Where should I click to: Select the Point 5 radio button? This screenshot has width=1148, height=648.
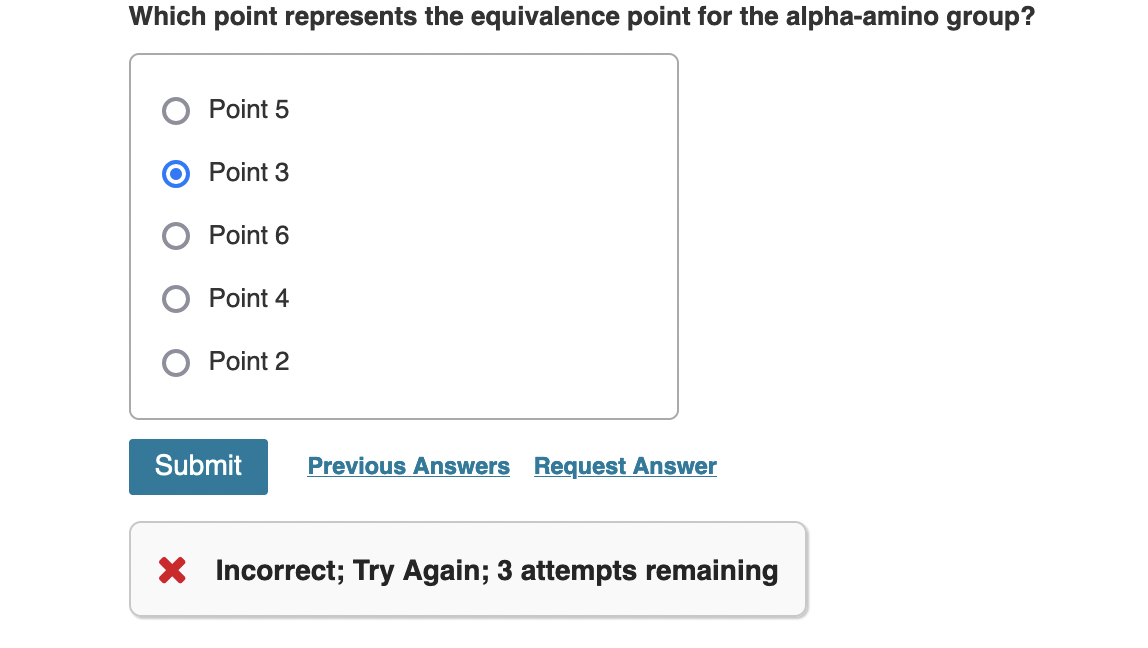[x=176, y=111]
